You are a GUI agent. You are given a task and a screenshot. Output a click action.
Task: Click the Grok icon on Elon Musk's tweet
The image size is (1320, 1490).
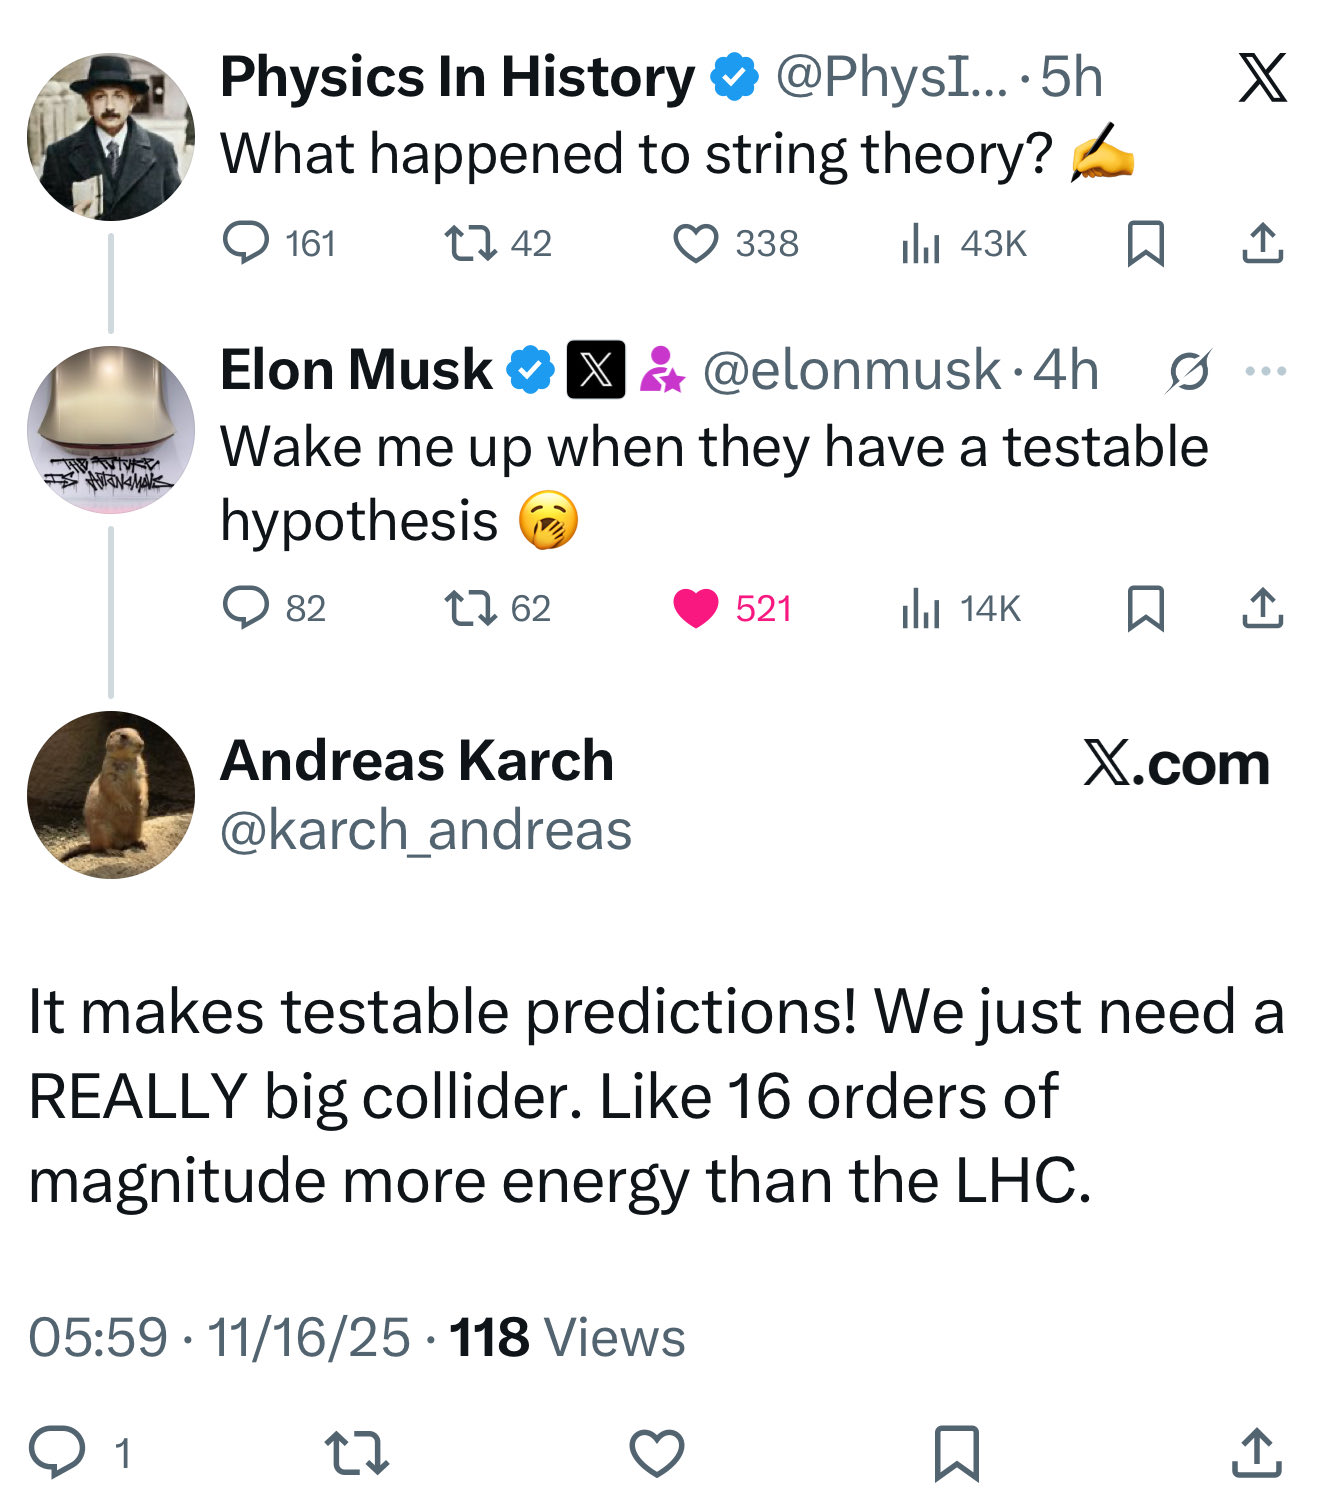pyautogui.click(x=1189, y=371)
